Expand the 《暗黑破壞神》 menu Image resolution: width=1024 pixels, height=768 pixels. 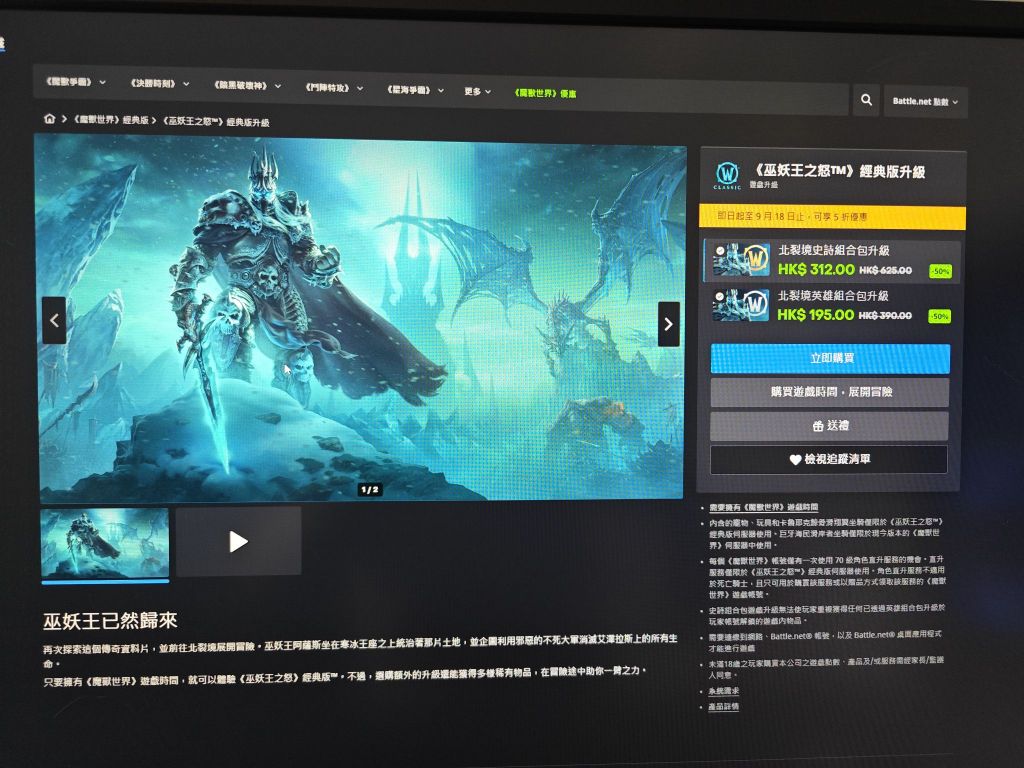247,86
